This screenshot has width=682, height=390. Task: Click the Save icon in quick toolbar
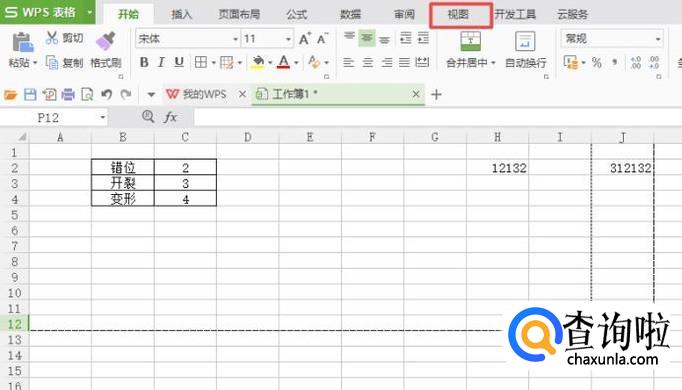(x=30, y=94)
